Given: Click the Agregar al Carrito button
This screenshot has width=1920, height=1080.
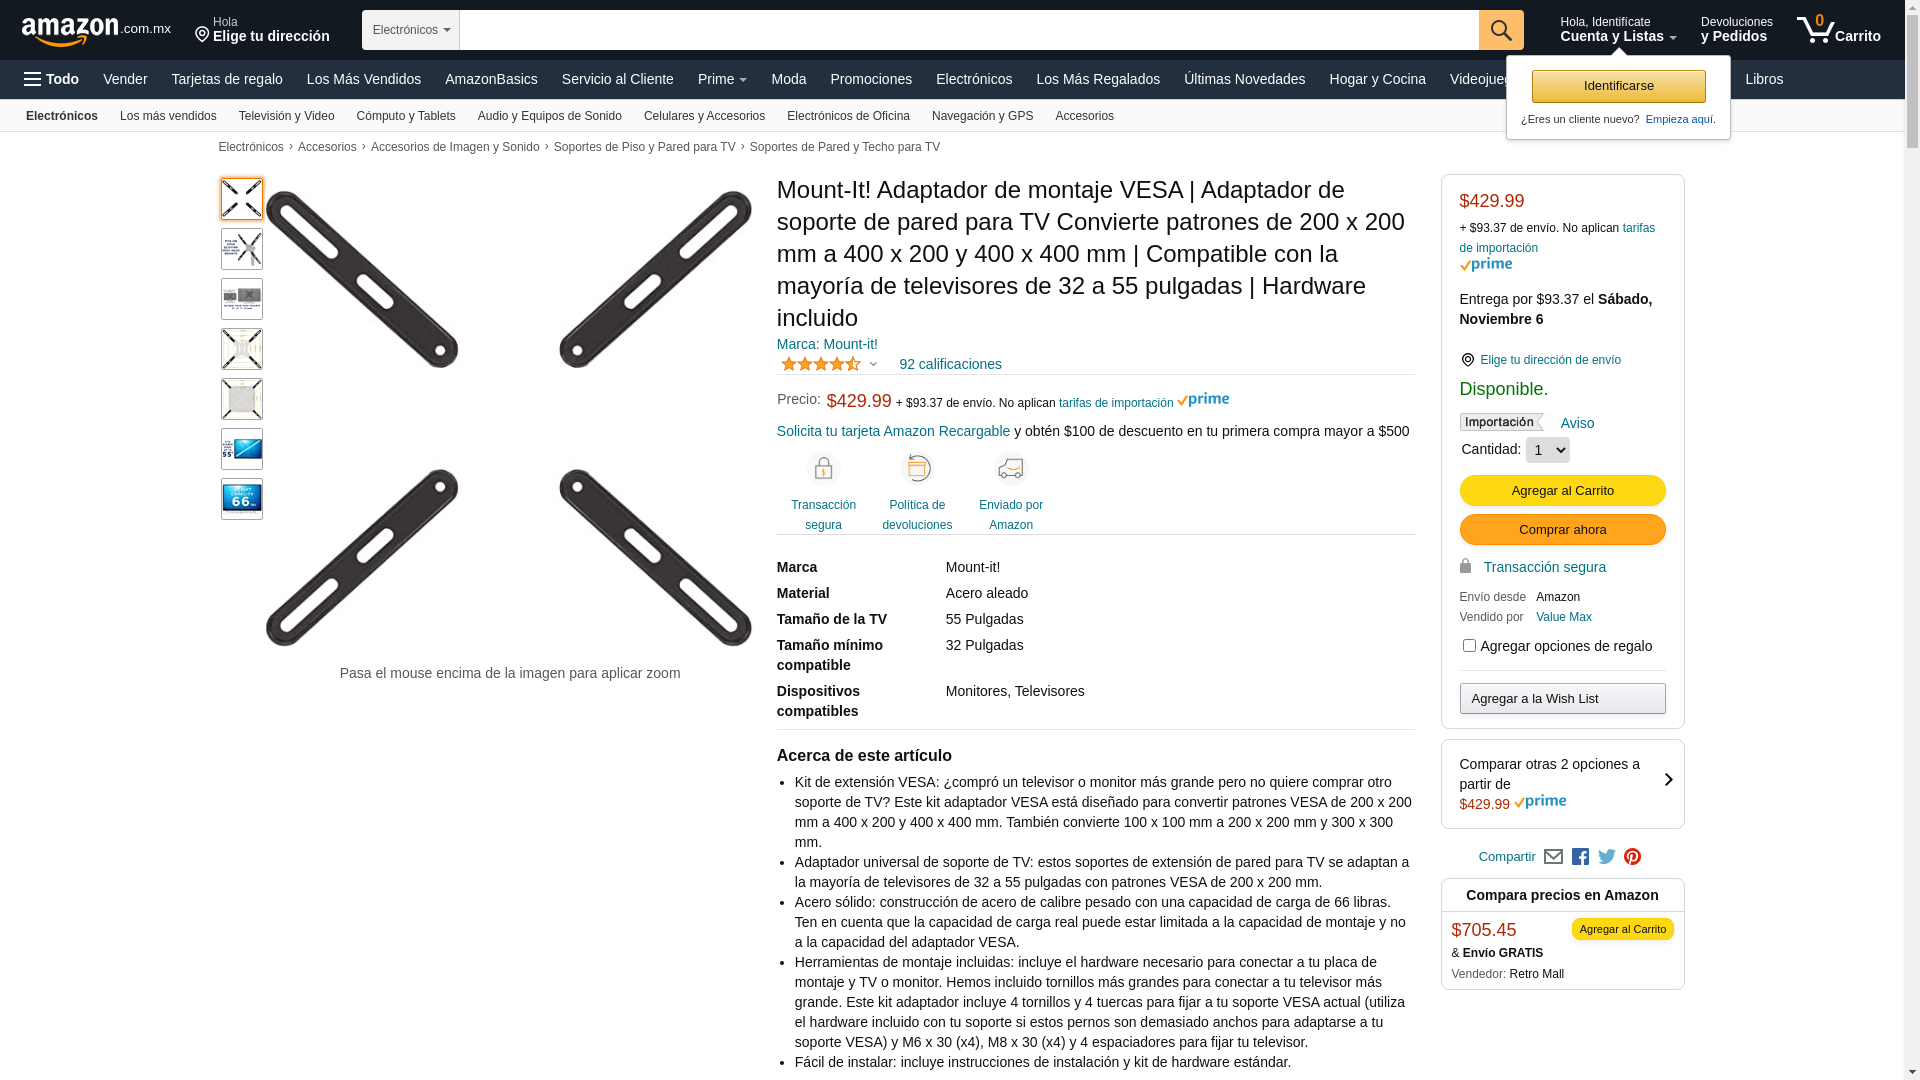Looking at the screenshot, I should pos(1562,491).
